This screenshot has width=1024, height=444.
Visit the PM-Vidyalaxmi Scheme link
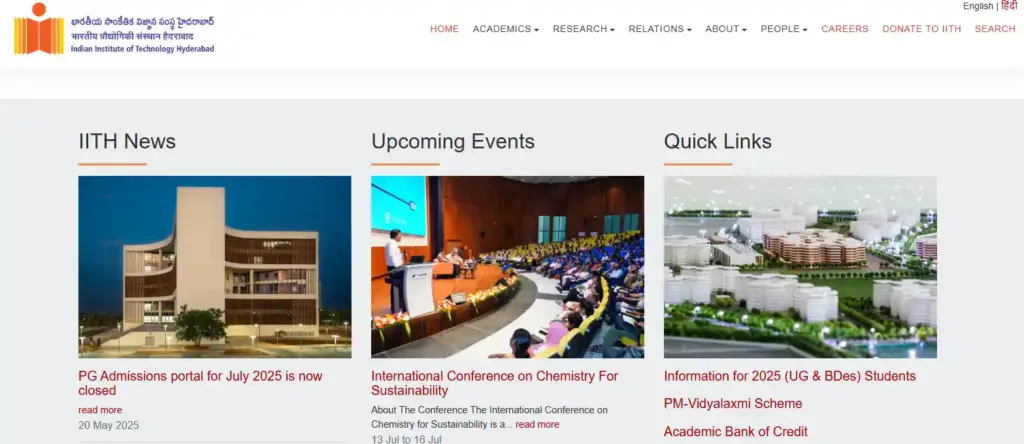732,404
